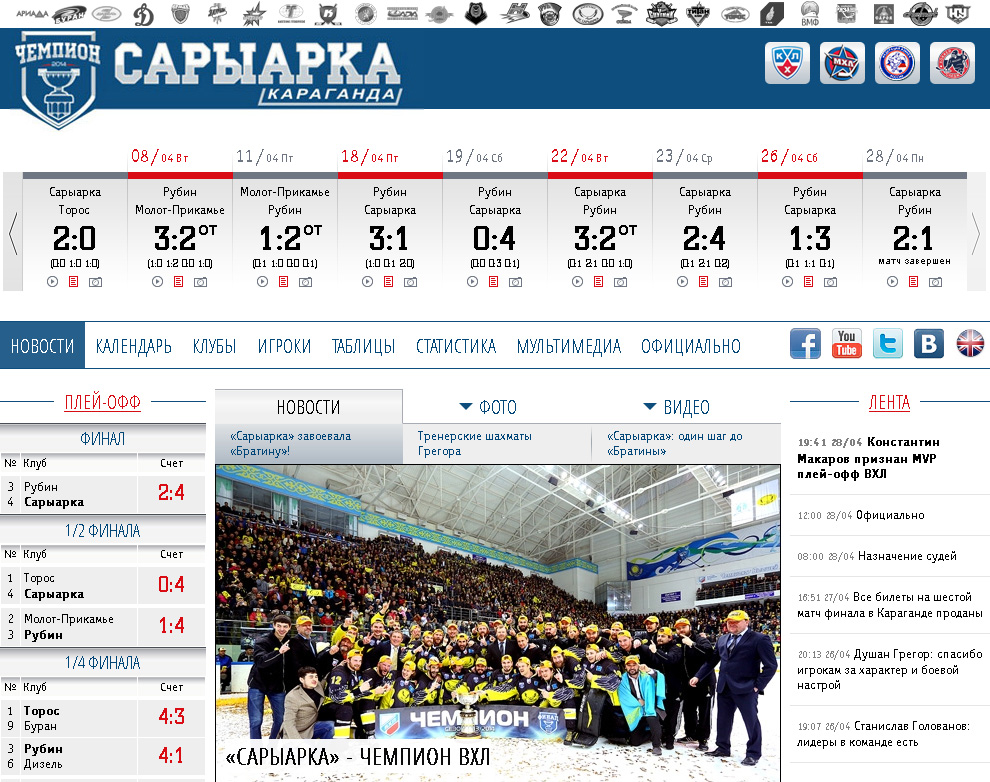Click the Рубин–Дизель quarterfinal score 4:1
The width and height of the screenshot is (990, 782).
pos(171,755)
